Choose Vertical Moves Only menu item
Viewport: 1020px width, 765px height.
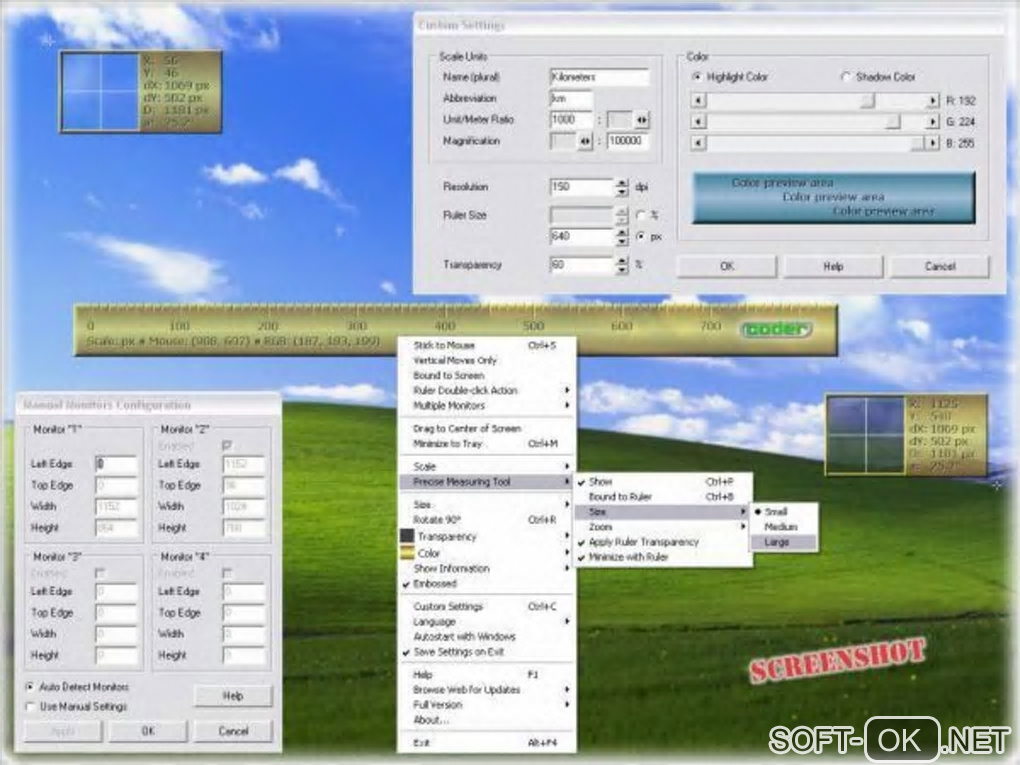487,360
